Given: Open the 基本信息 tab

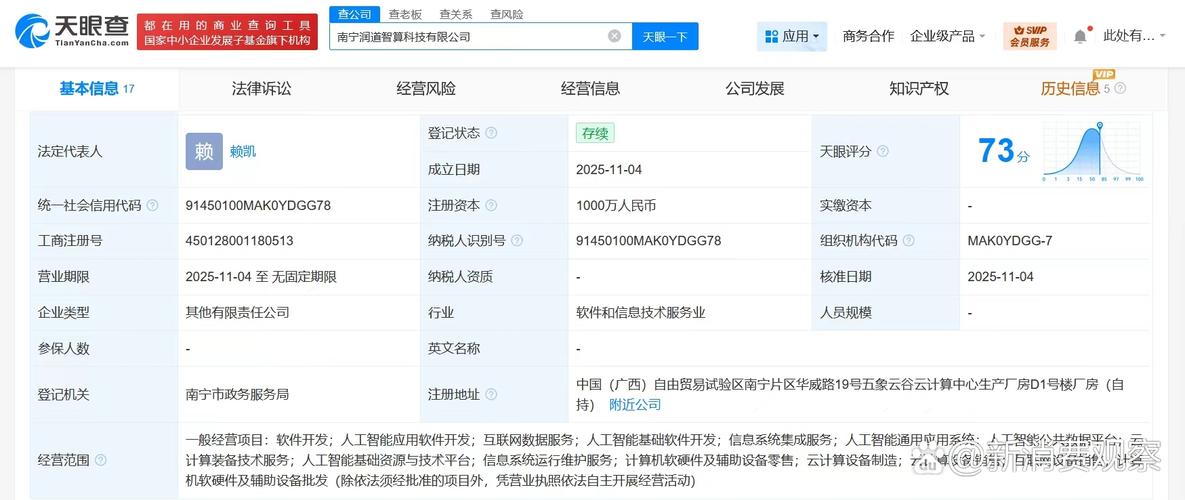Looking at the screenshot, I should click(x=97, y=88).
